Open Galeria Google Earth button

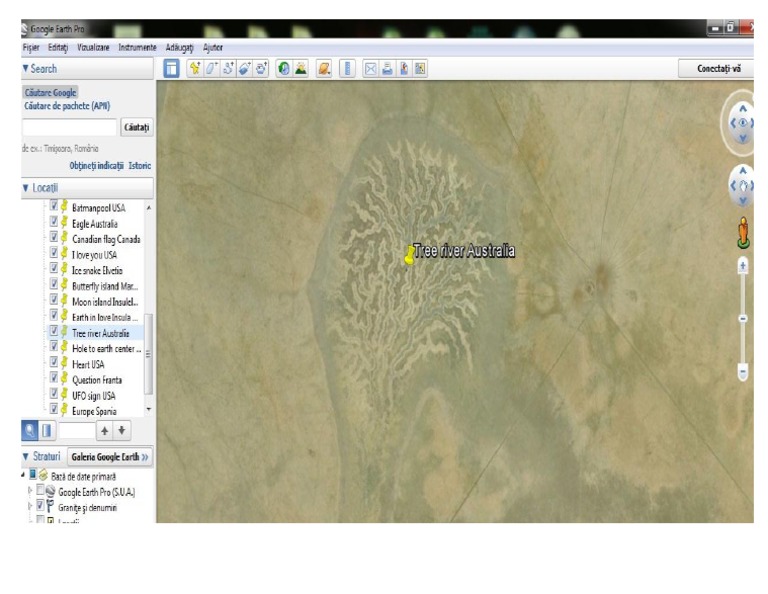point(110,457)
